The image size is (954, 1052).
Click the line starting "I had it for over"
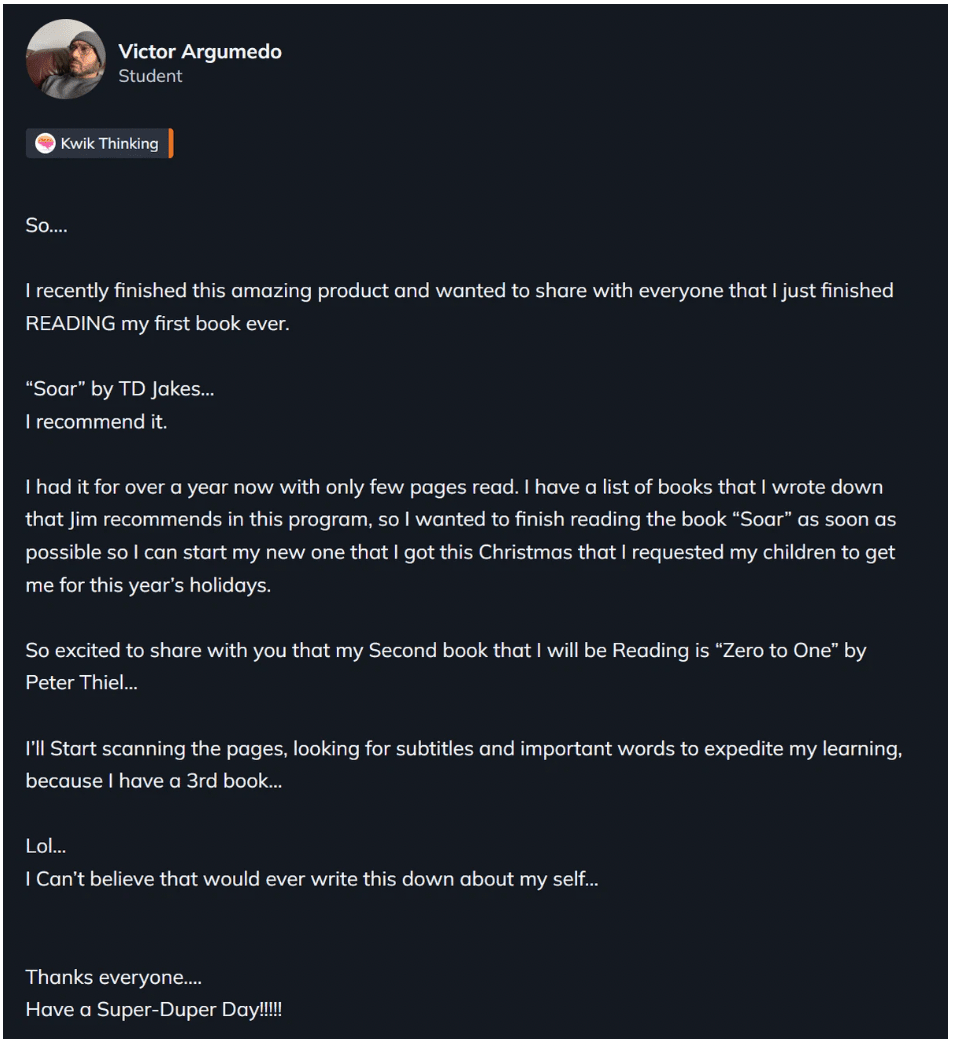[454, 488]
